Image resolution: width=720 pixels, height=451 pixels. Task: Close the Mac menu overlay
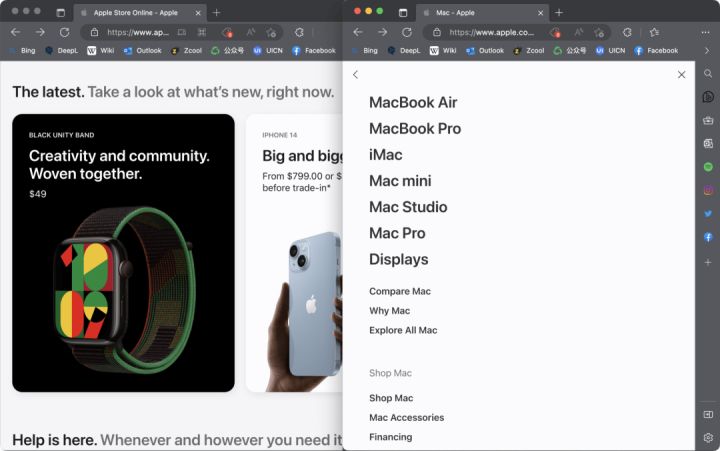pyautogui.click(x=681, y=74)
